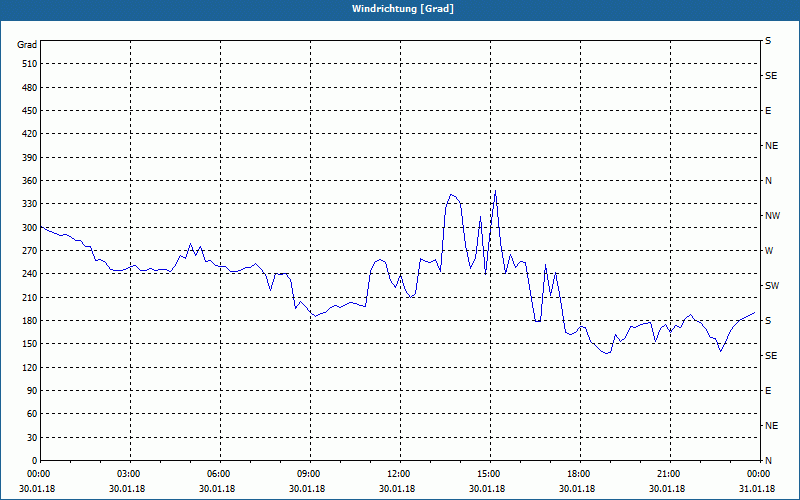The image size is (800, 500).
Task: Select the 18:00 time label
Action: click(x=580, y=474)
